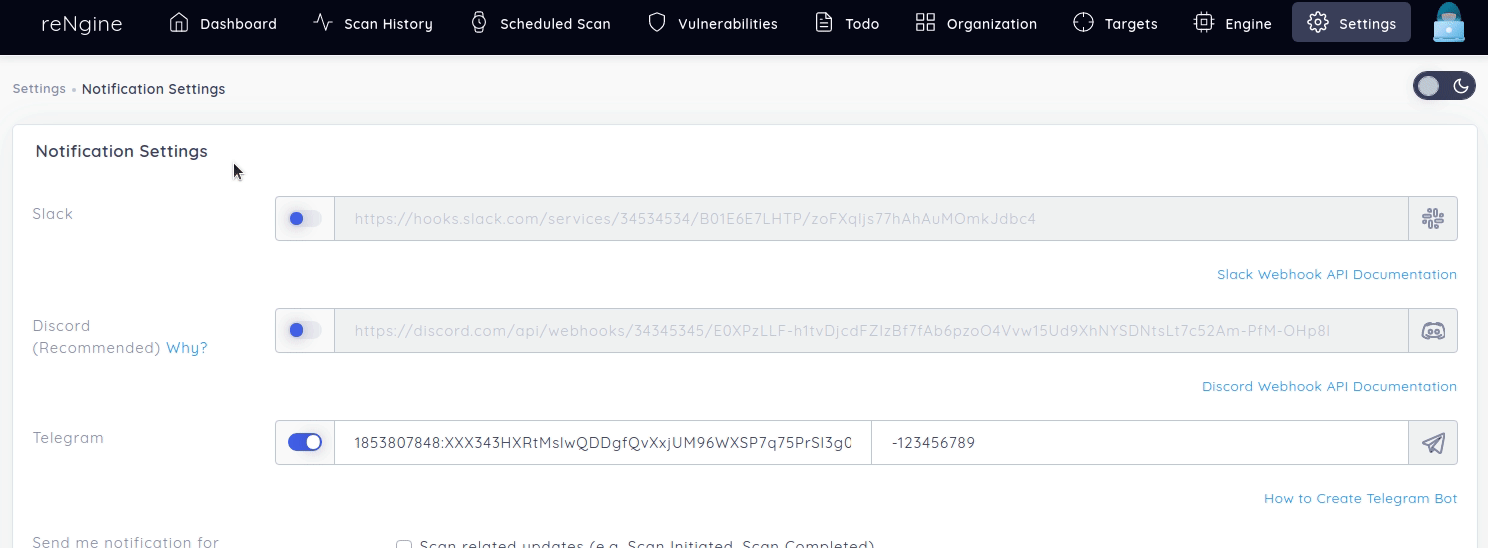Screen dimensions: 1488x548
Task: Click the Discord webhook URL field
Action: point(871,330)
